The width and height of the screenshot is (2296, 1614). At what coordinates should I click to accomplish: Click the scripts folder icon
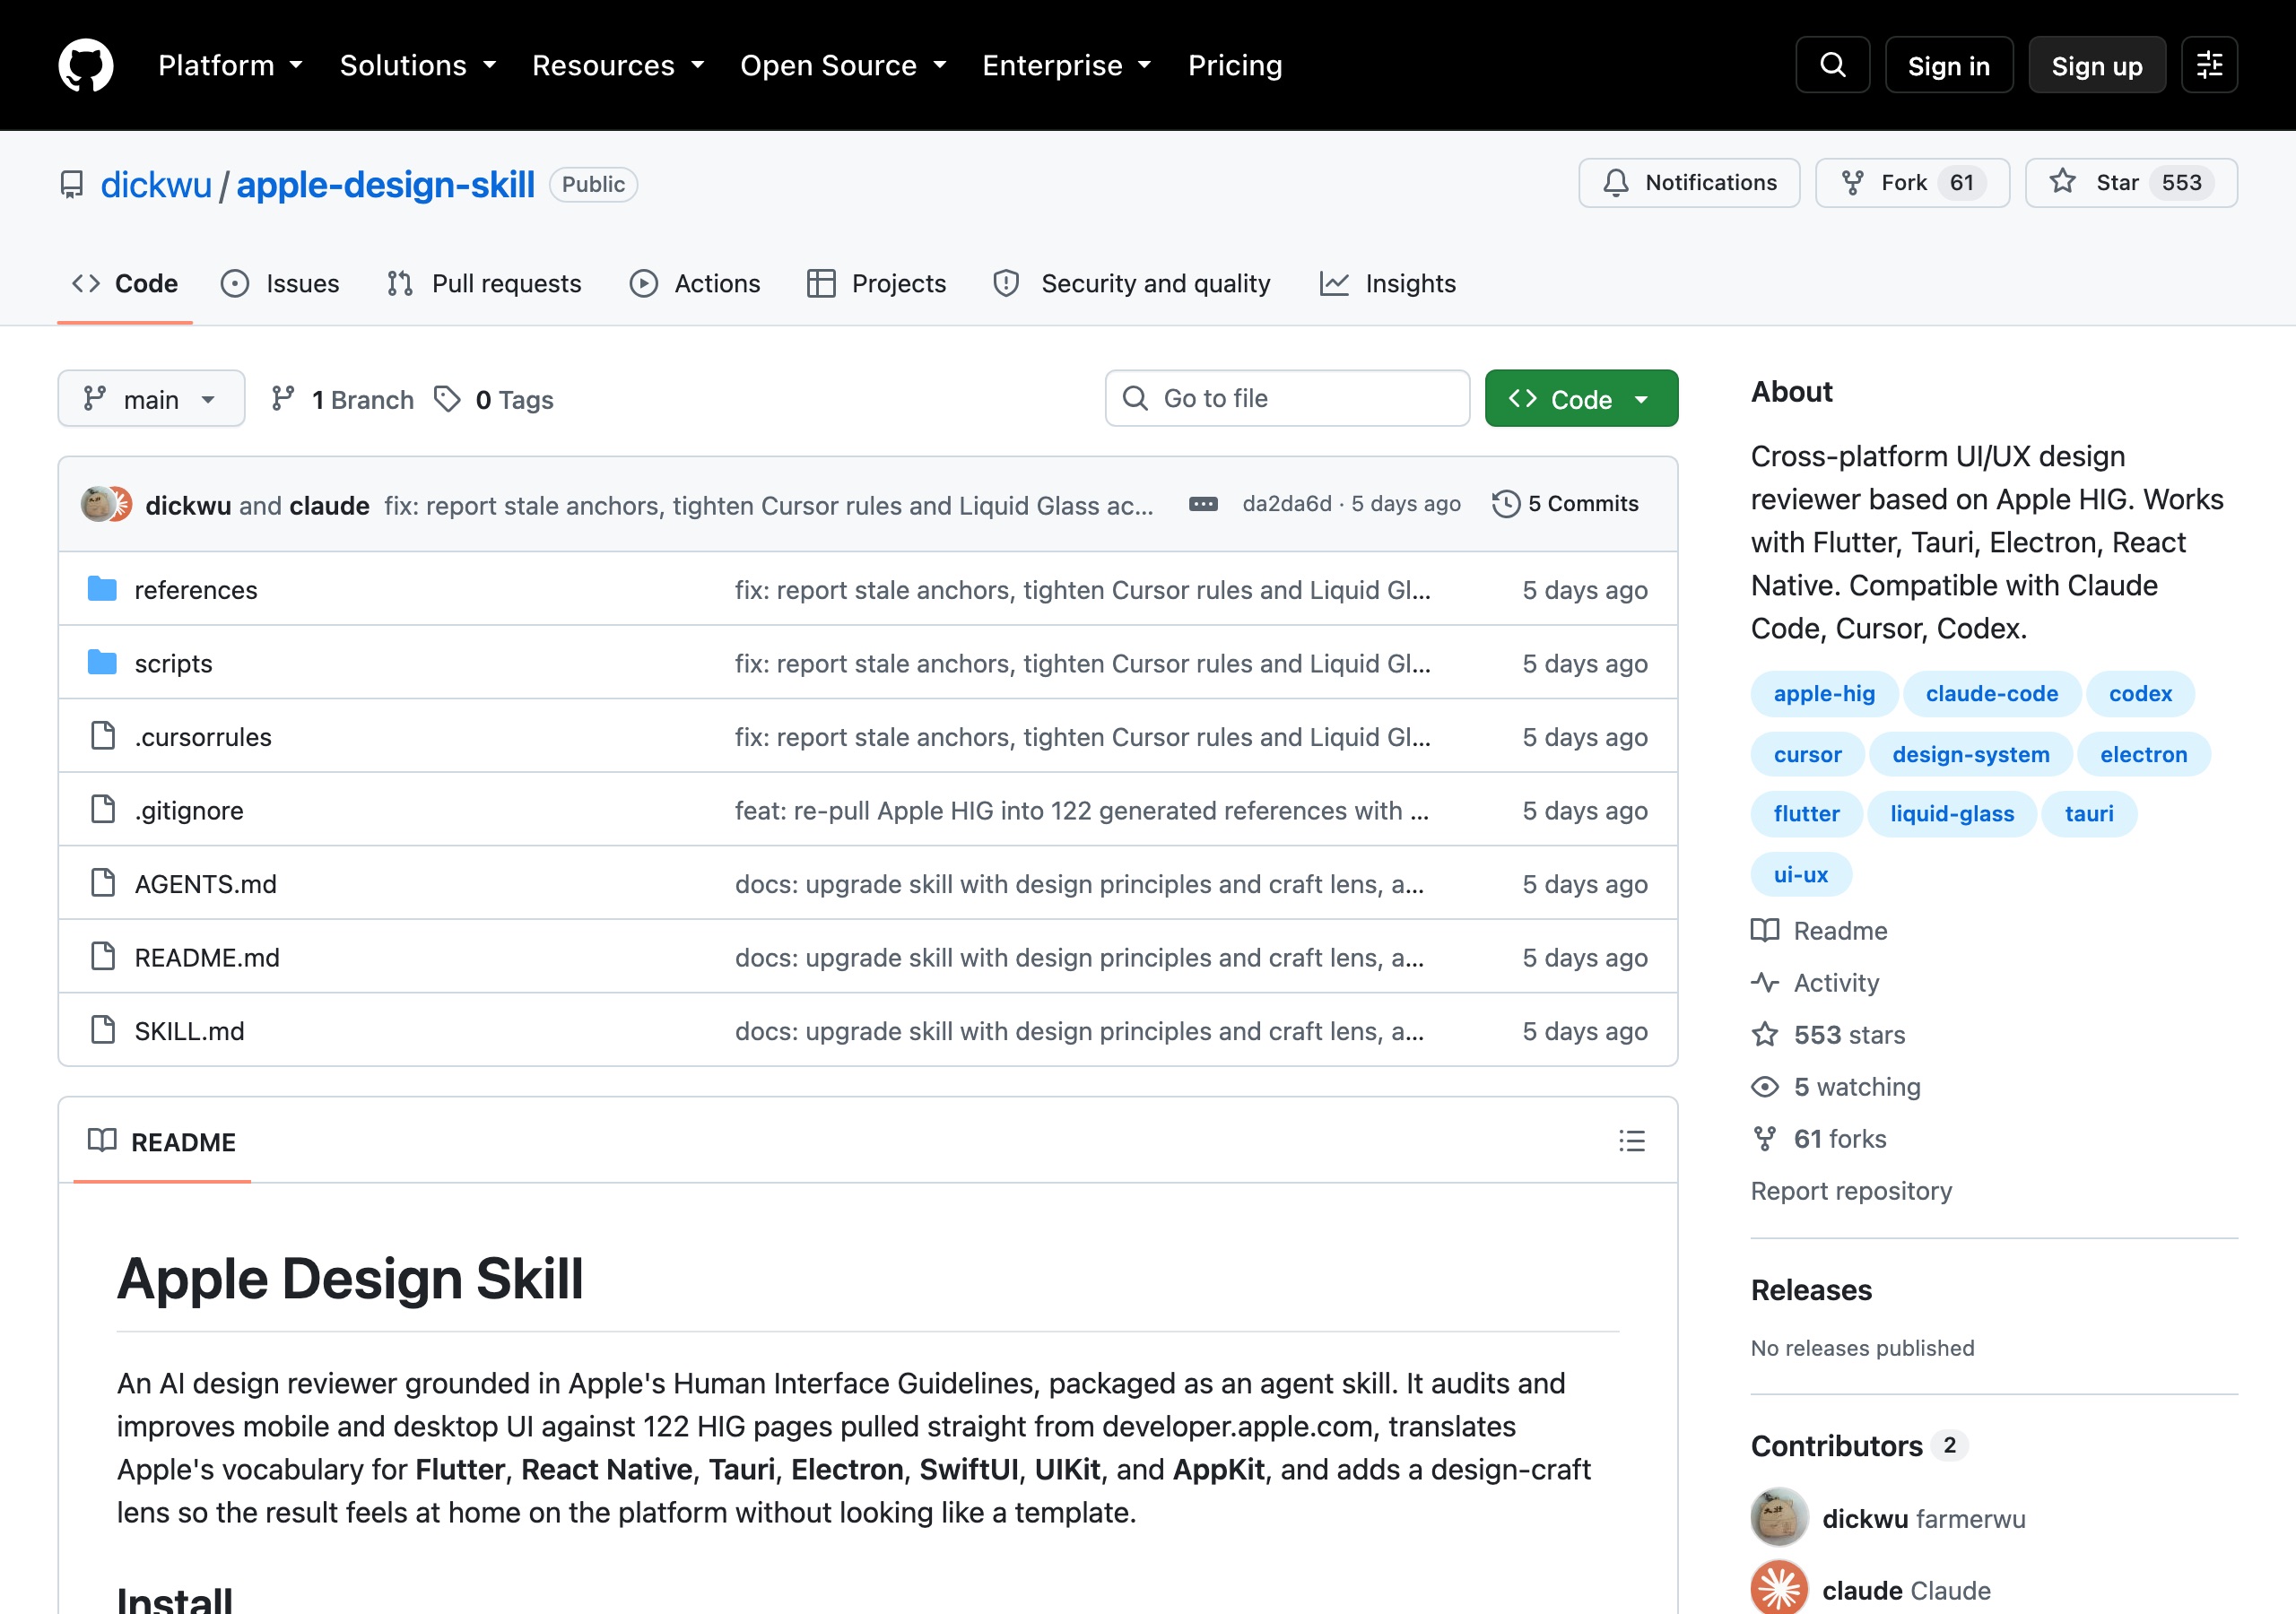coord(102,662)
